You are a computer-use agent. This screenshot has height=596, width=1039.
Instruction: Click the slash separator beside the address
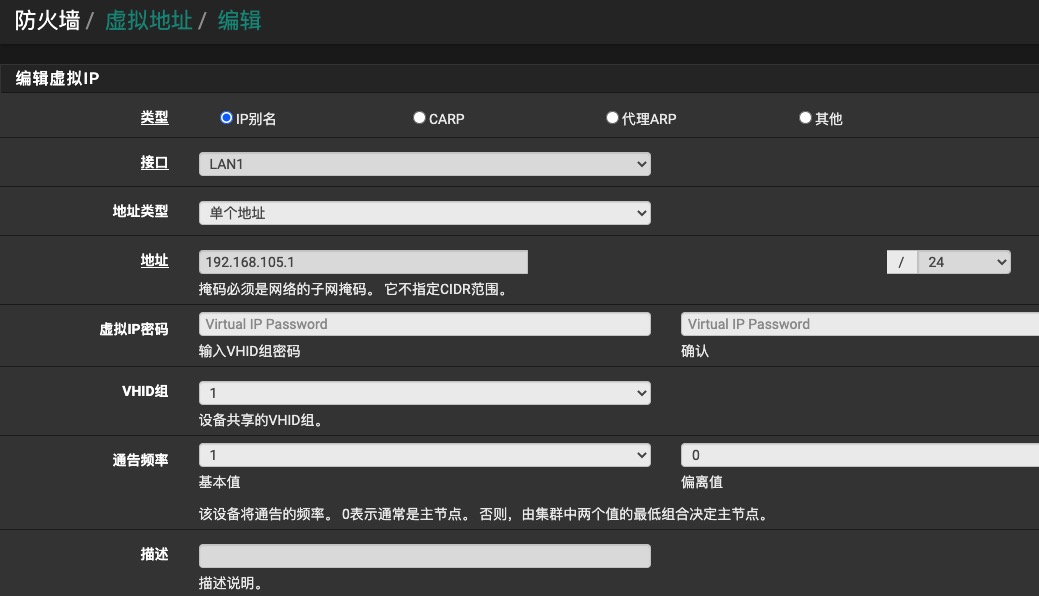tap(901, 262)
